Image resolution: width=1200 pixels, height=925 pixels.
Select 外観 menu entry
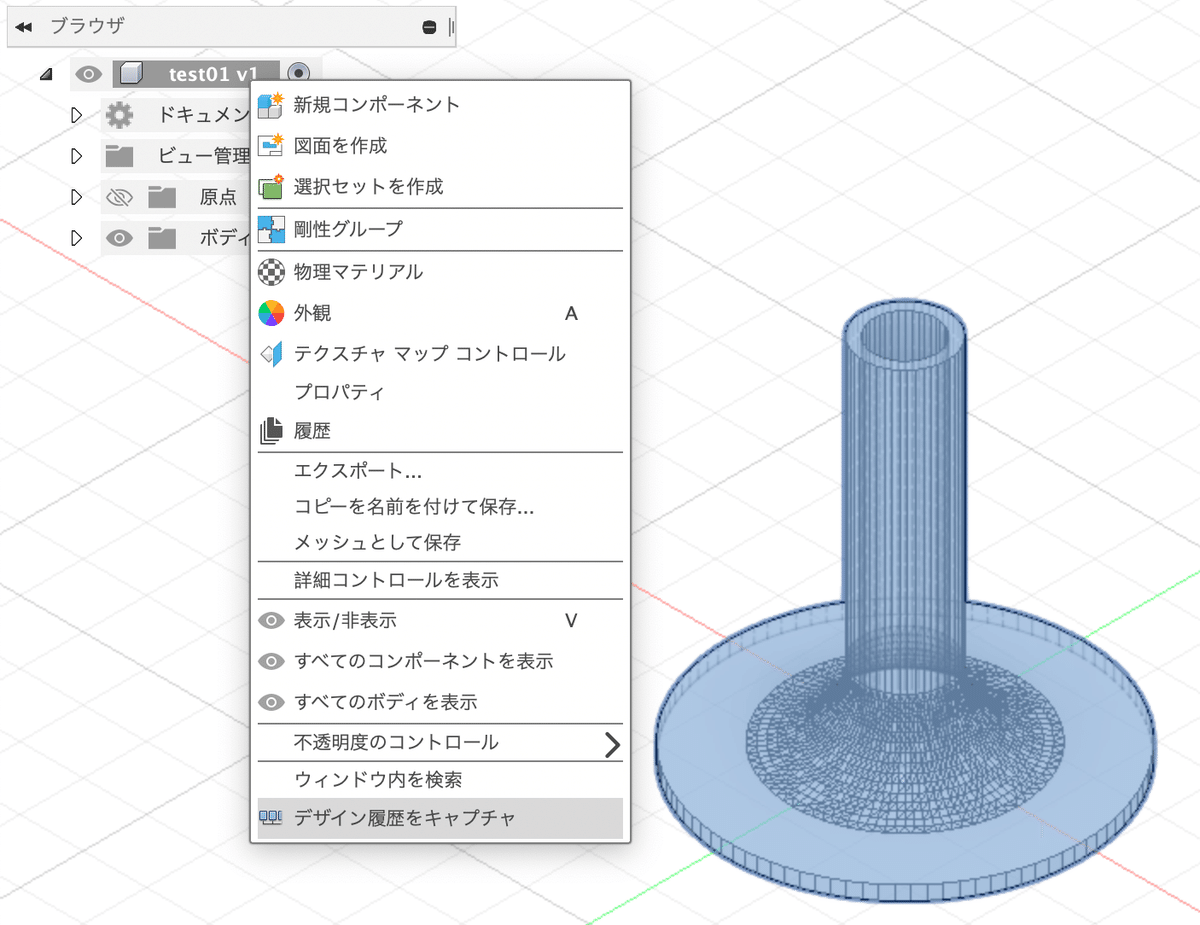click(x=440, y=313)
